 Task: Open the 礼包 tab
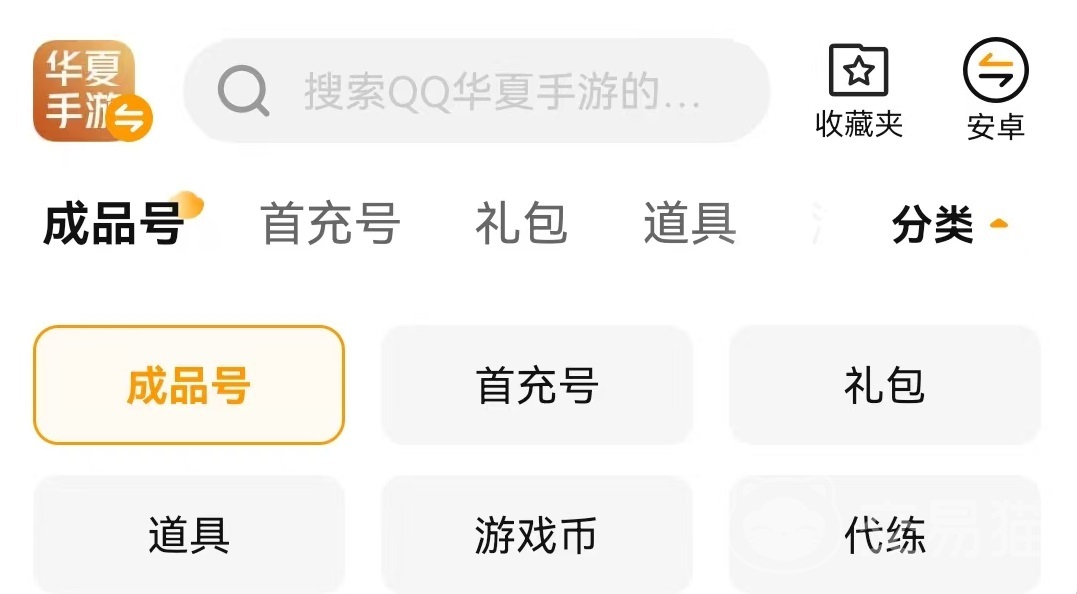[x=521, y=224]
